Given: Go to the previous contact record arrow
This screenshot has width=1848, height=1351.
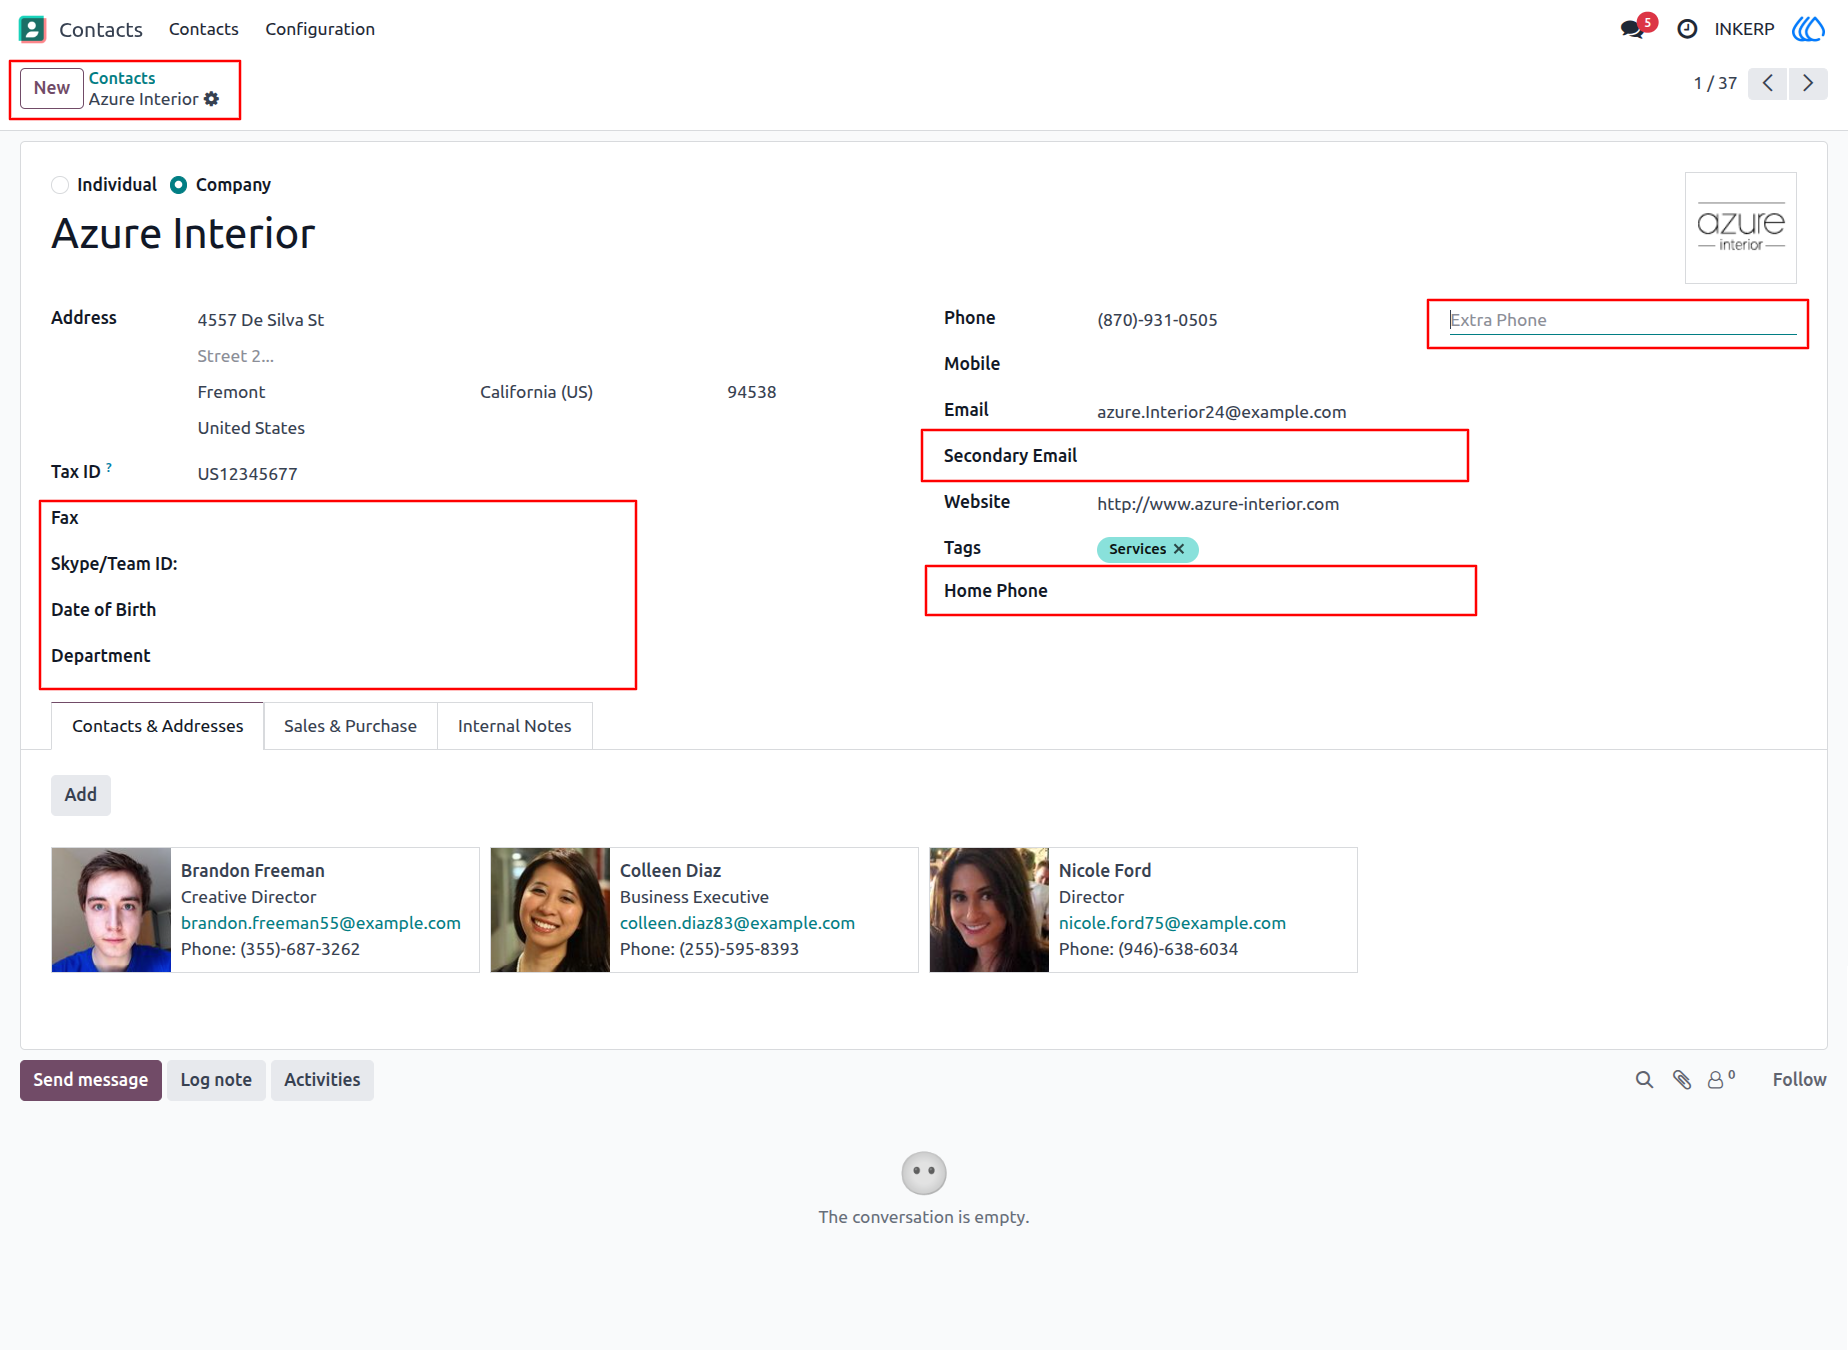Looking at the screenshot, I should 1767,83.
